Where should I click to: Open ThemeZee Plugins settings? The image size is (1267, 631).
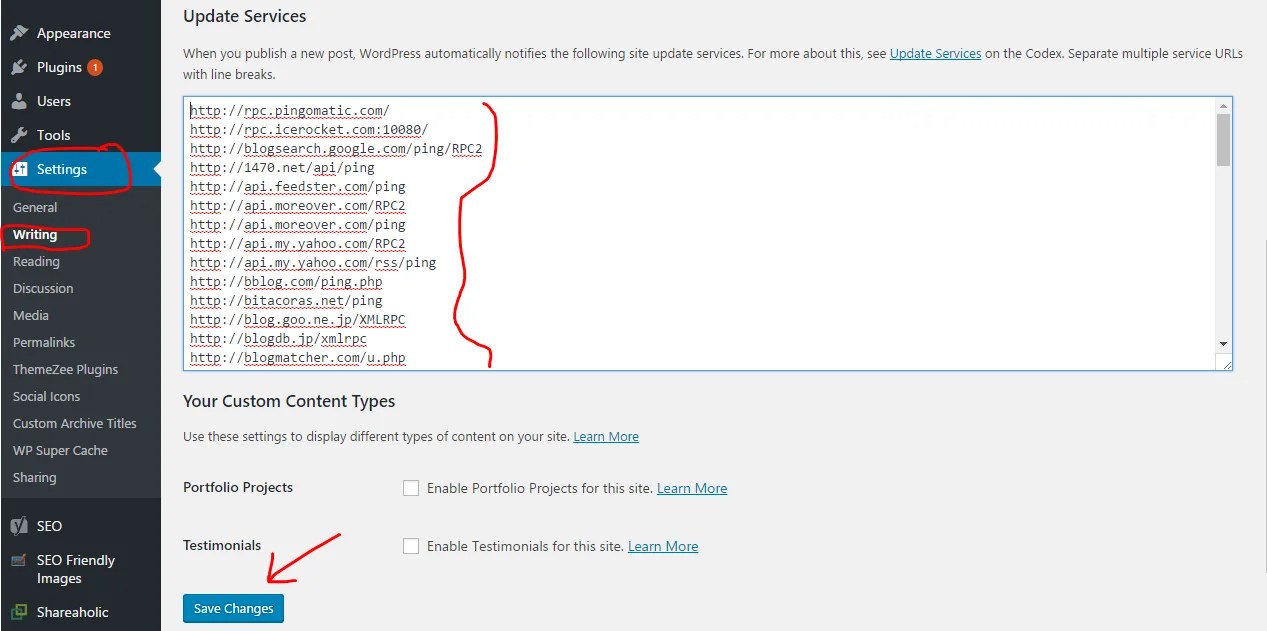(x=65, y=369)
